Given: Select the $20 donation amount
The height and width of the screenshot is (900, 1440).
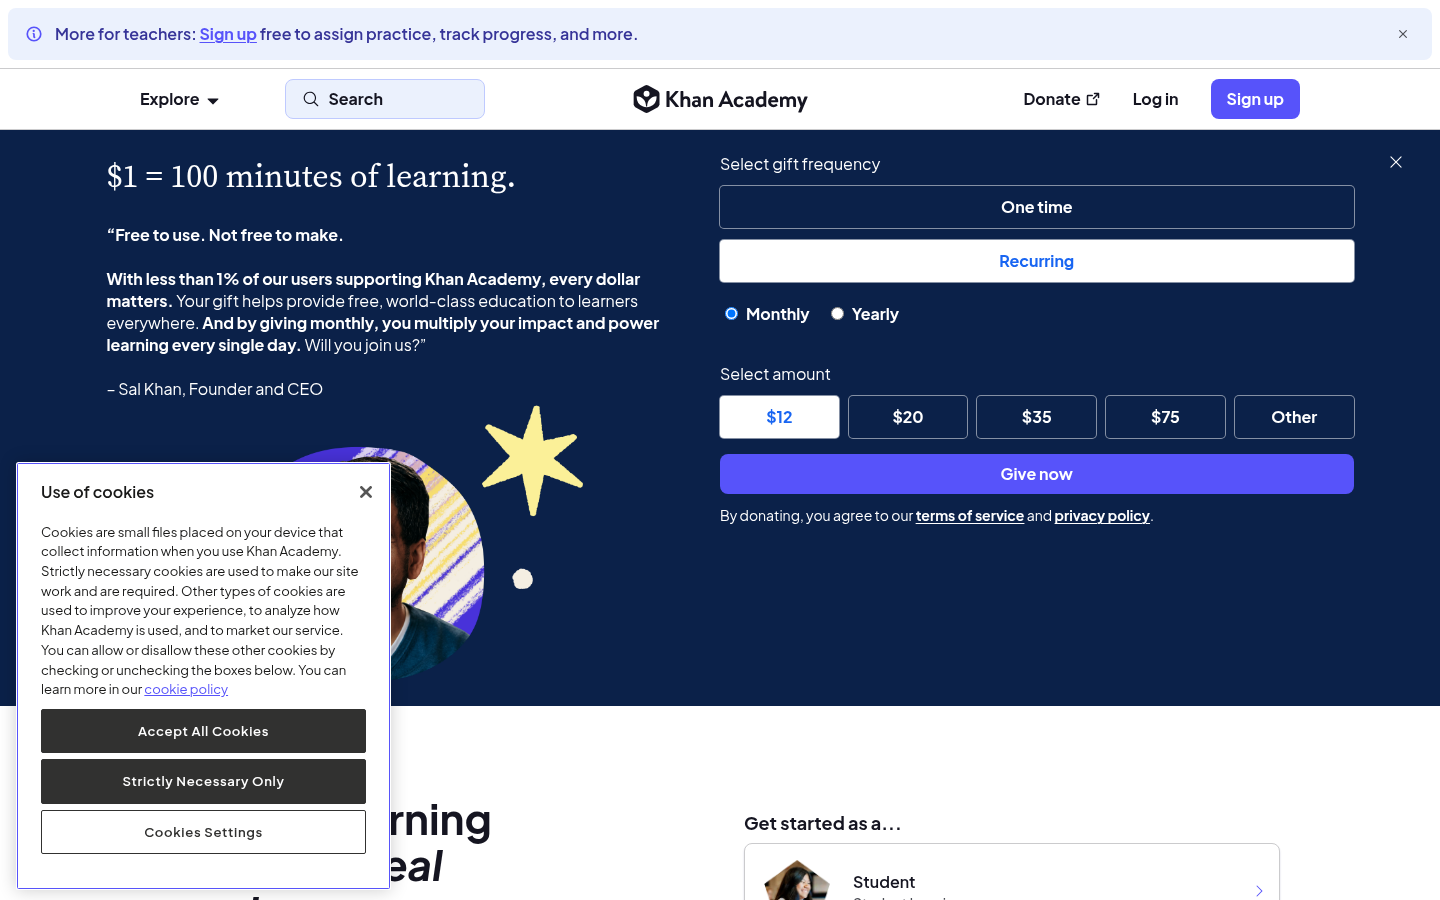Looking at the screenshot, I should 908,417.
